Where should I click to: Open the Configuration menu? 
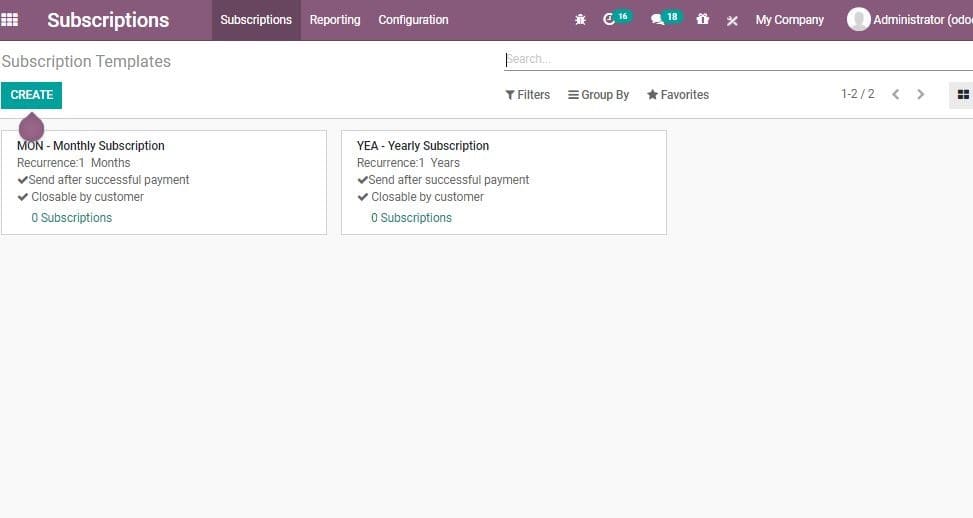tap(413, 20)
